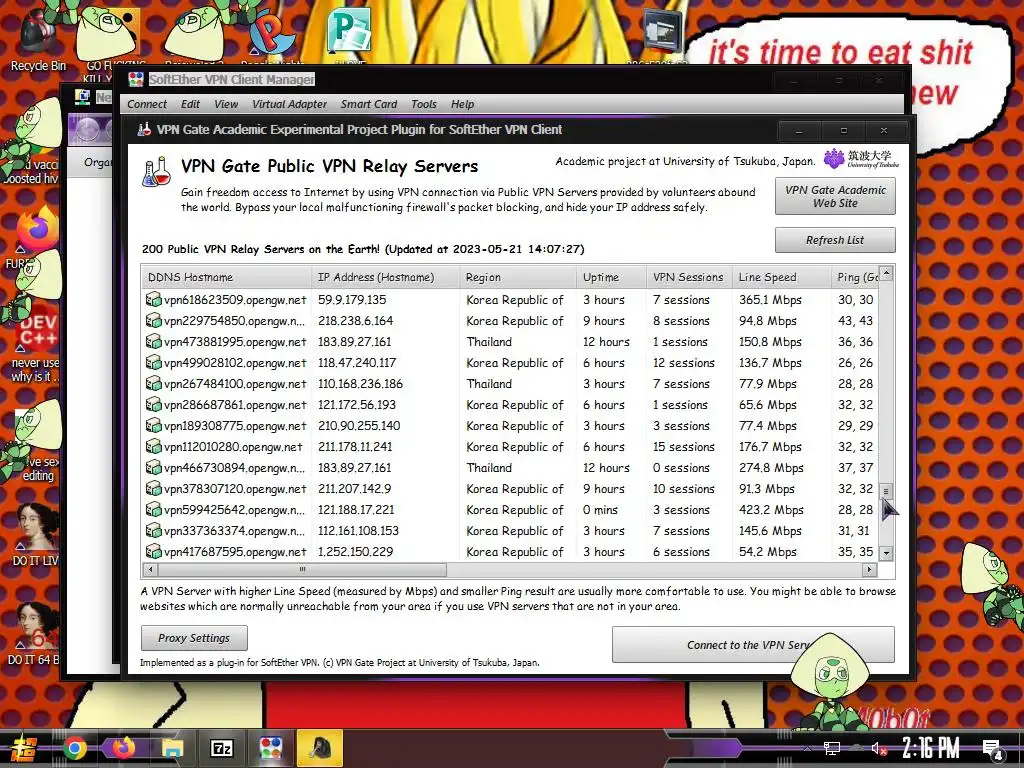Sort by Uptime column header
Image resolution: width=1024 pixels, height=768 pixels.
[611, 277]
